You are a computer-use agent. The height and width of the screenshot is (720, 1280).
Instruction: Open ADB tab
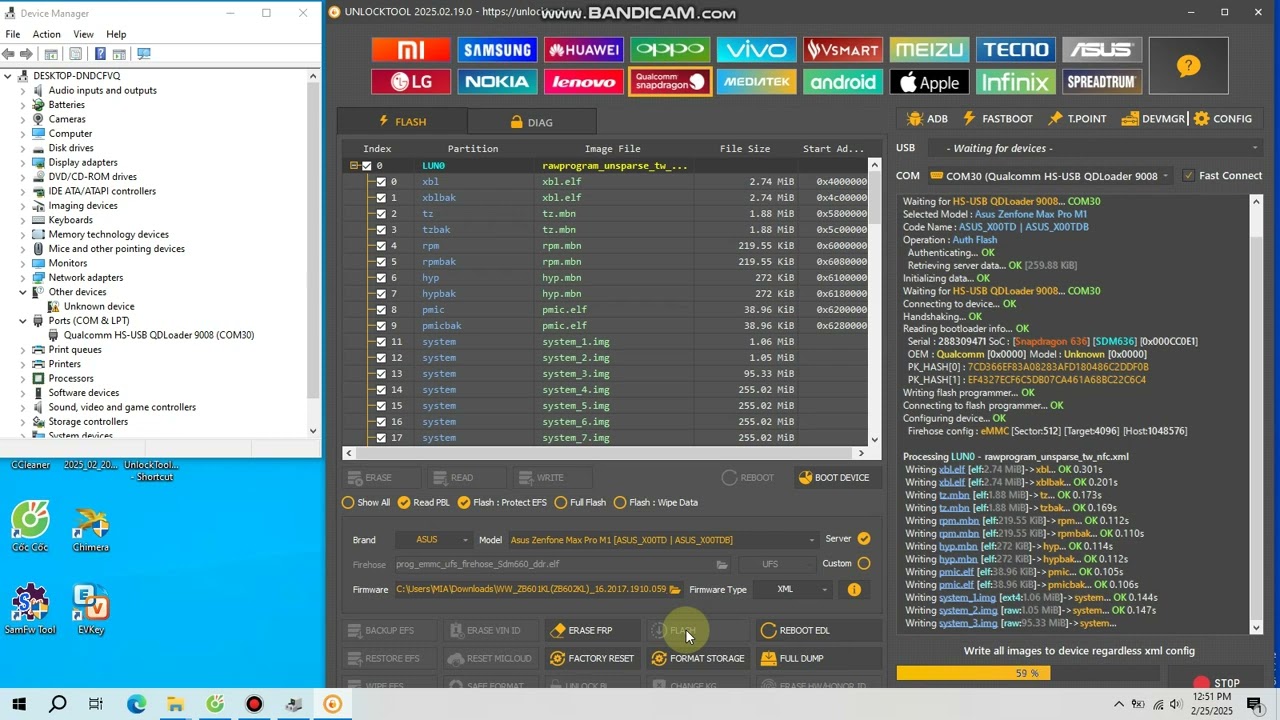coord(927,119)
